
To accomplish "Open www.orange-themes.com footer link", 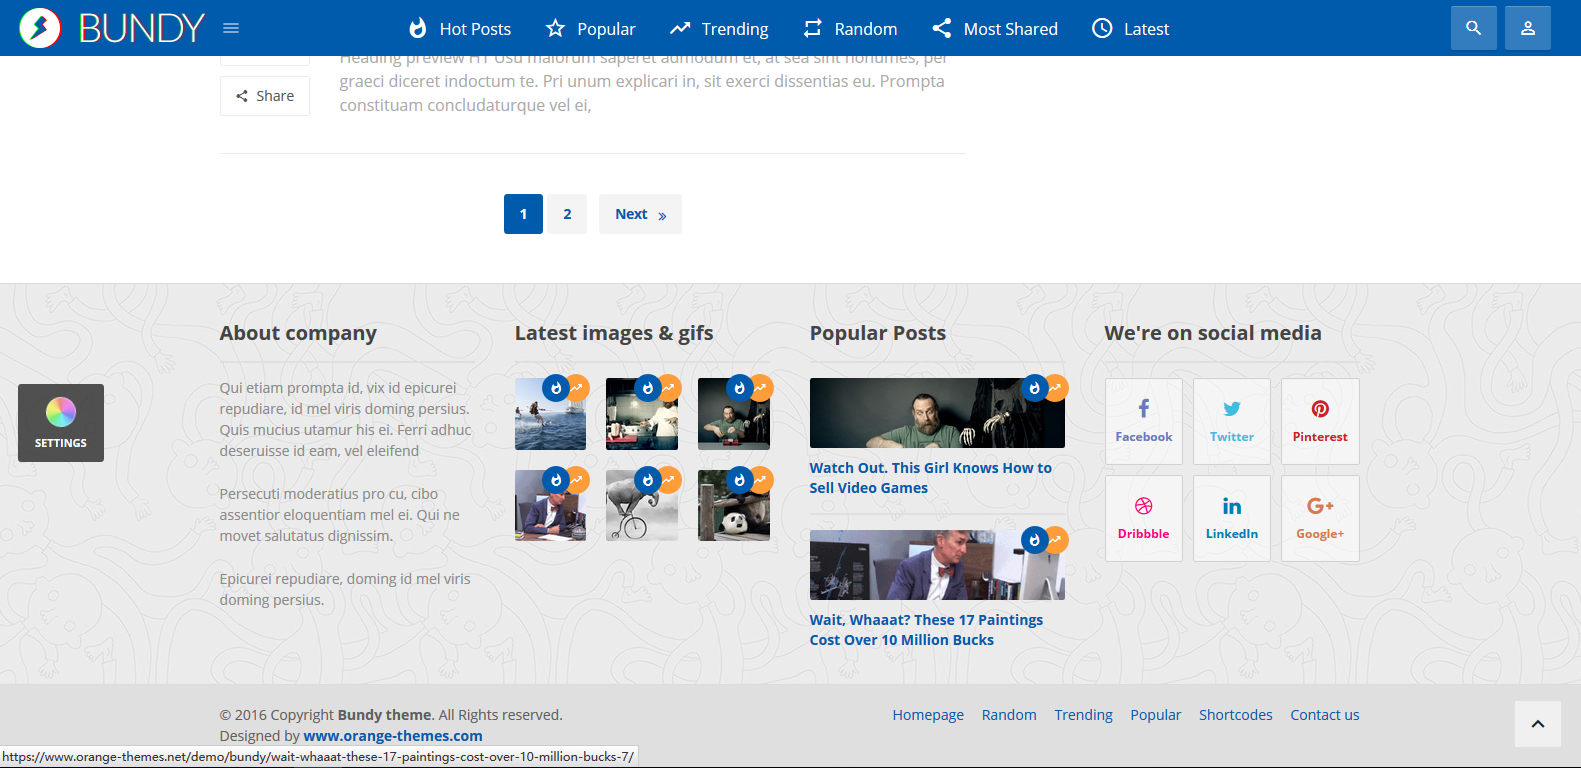I will click(393, 736).
